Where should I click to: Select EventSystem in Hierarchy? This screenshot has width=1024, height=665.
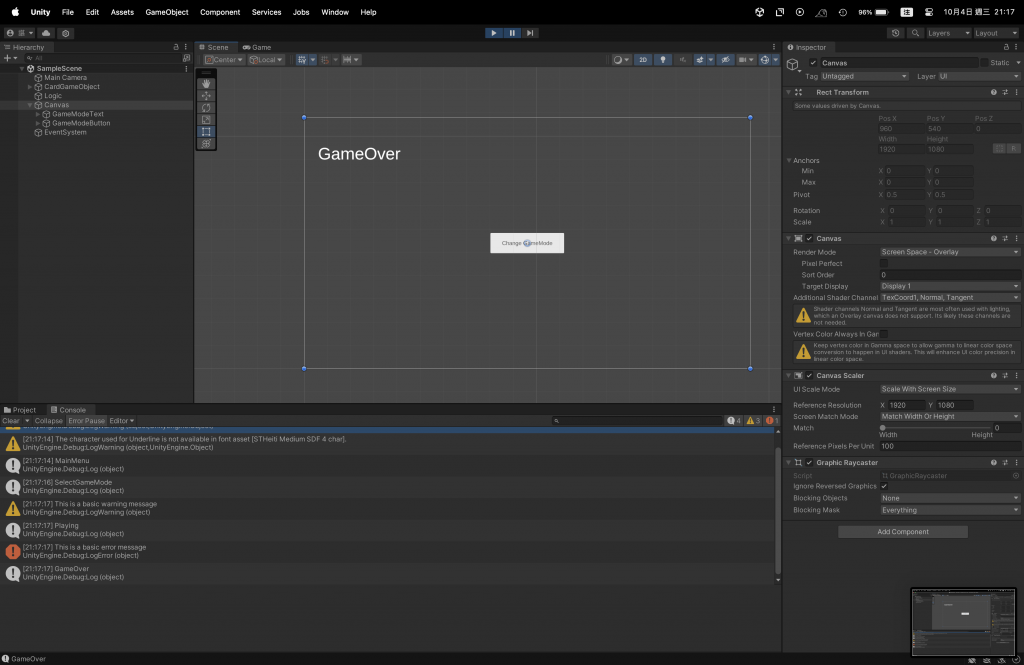pyautogui.click(x=65, y=133)
